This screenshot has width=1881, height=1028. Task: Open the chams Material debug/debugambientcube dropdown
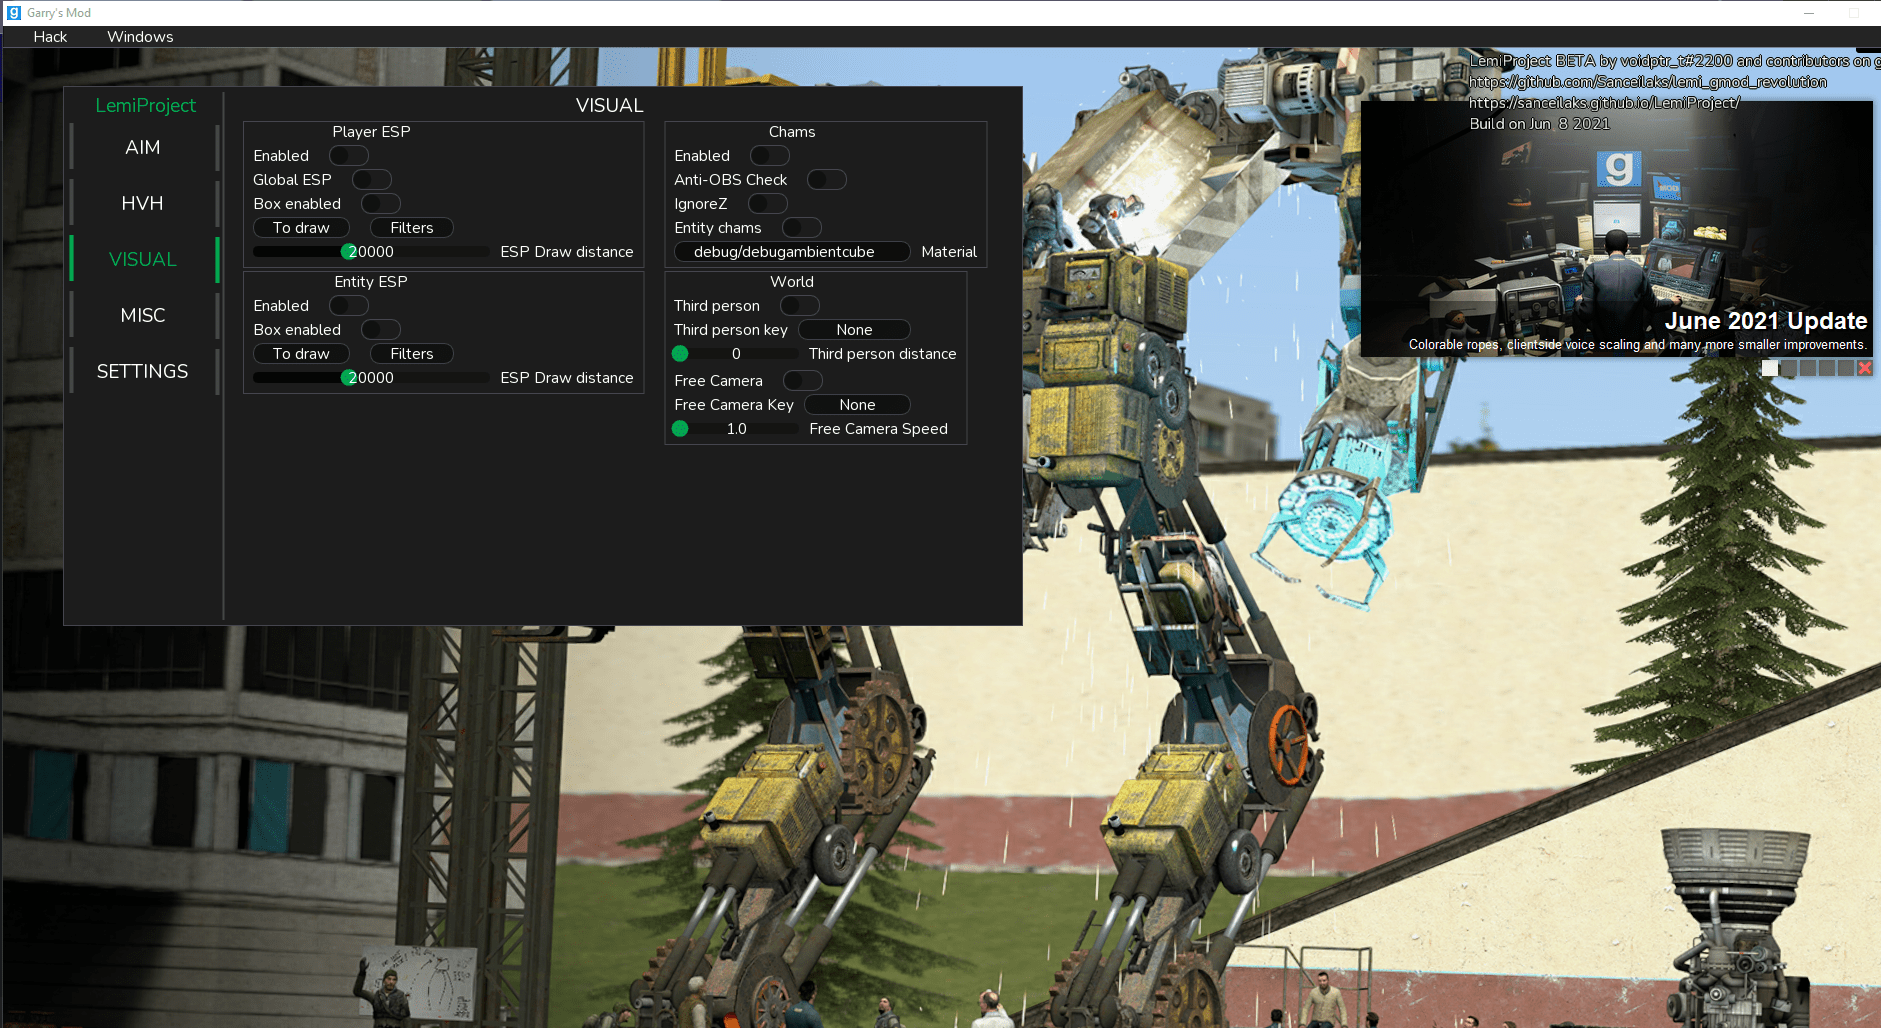[792, 252]
